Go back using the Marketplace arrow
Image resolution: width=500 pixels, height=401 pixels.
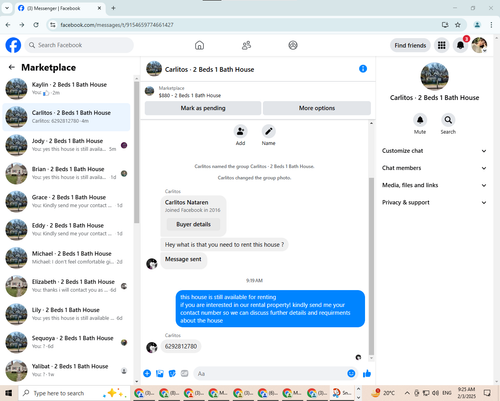12,67
